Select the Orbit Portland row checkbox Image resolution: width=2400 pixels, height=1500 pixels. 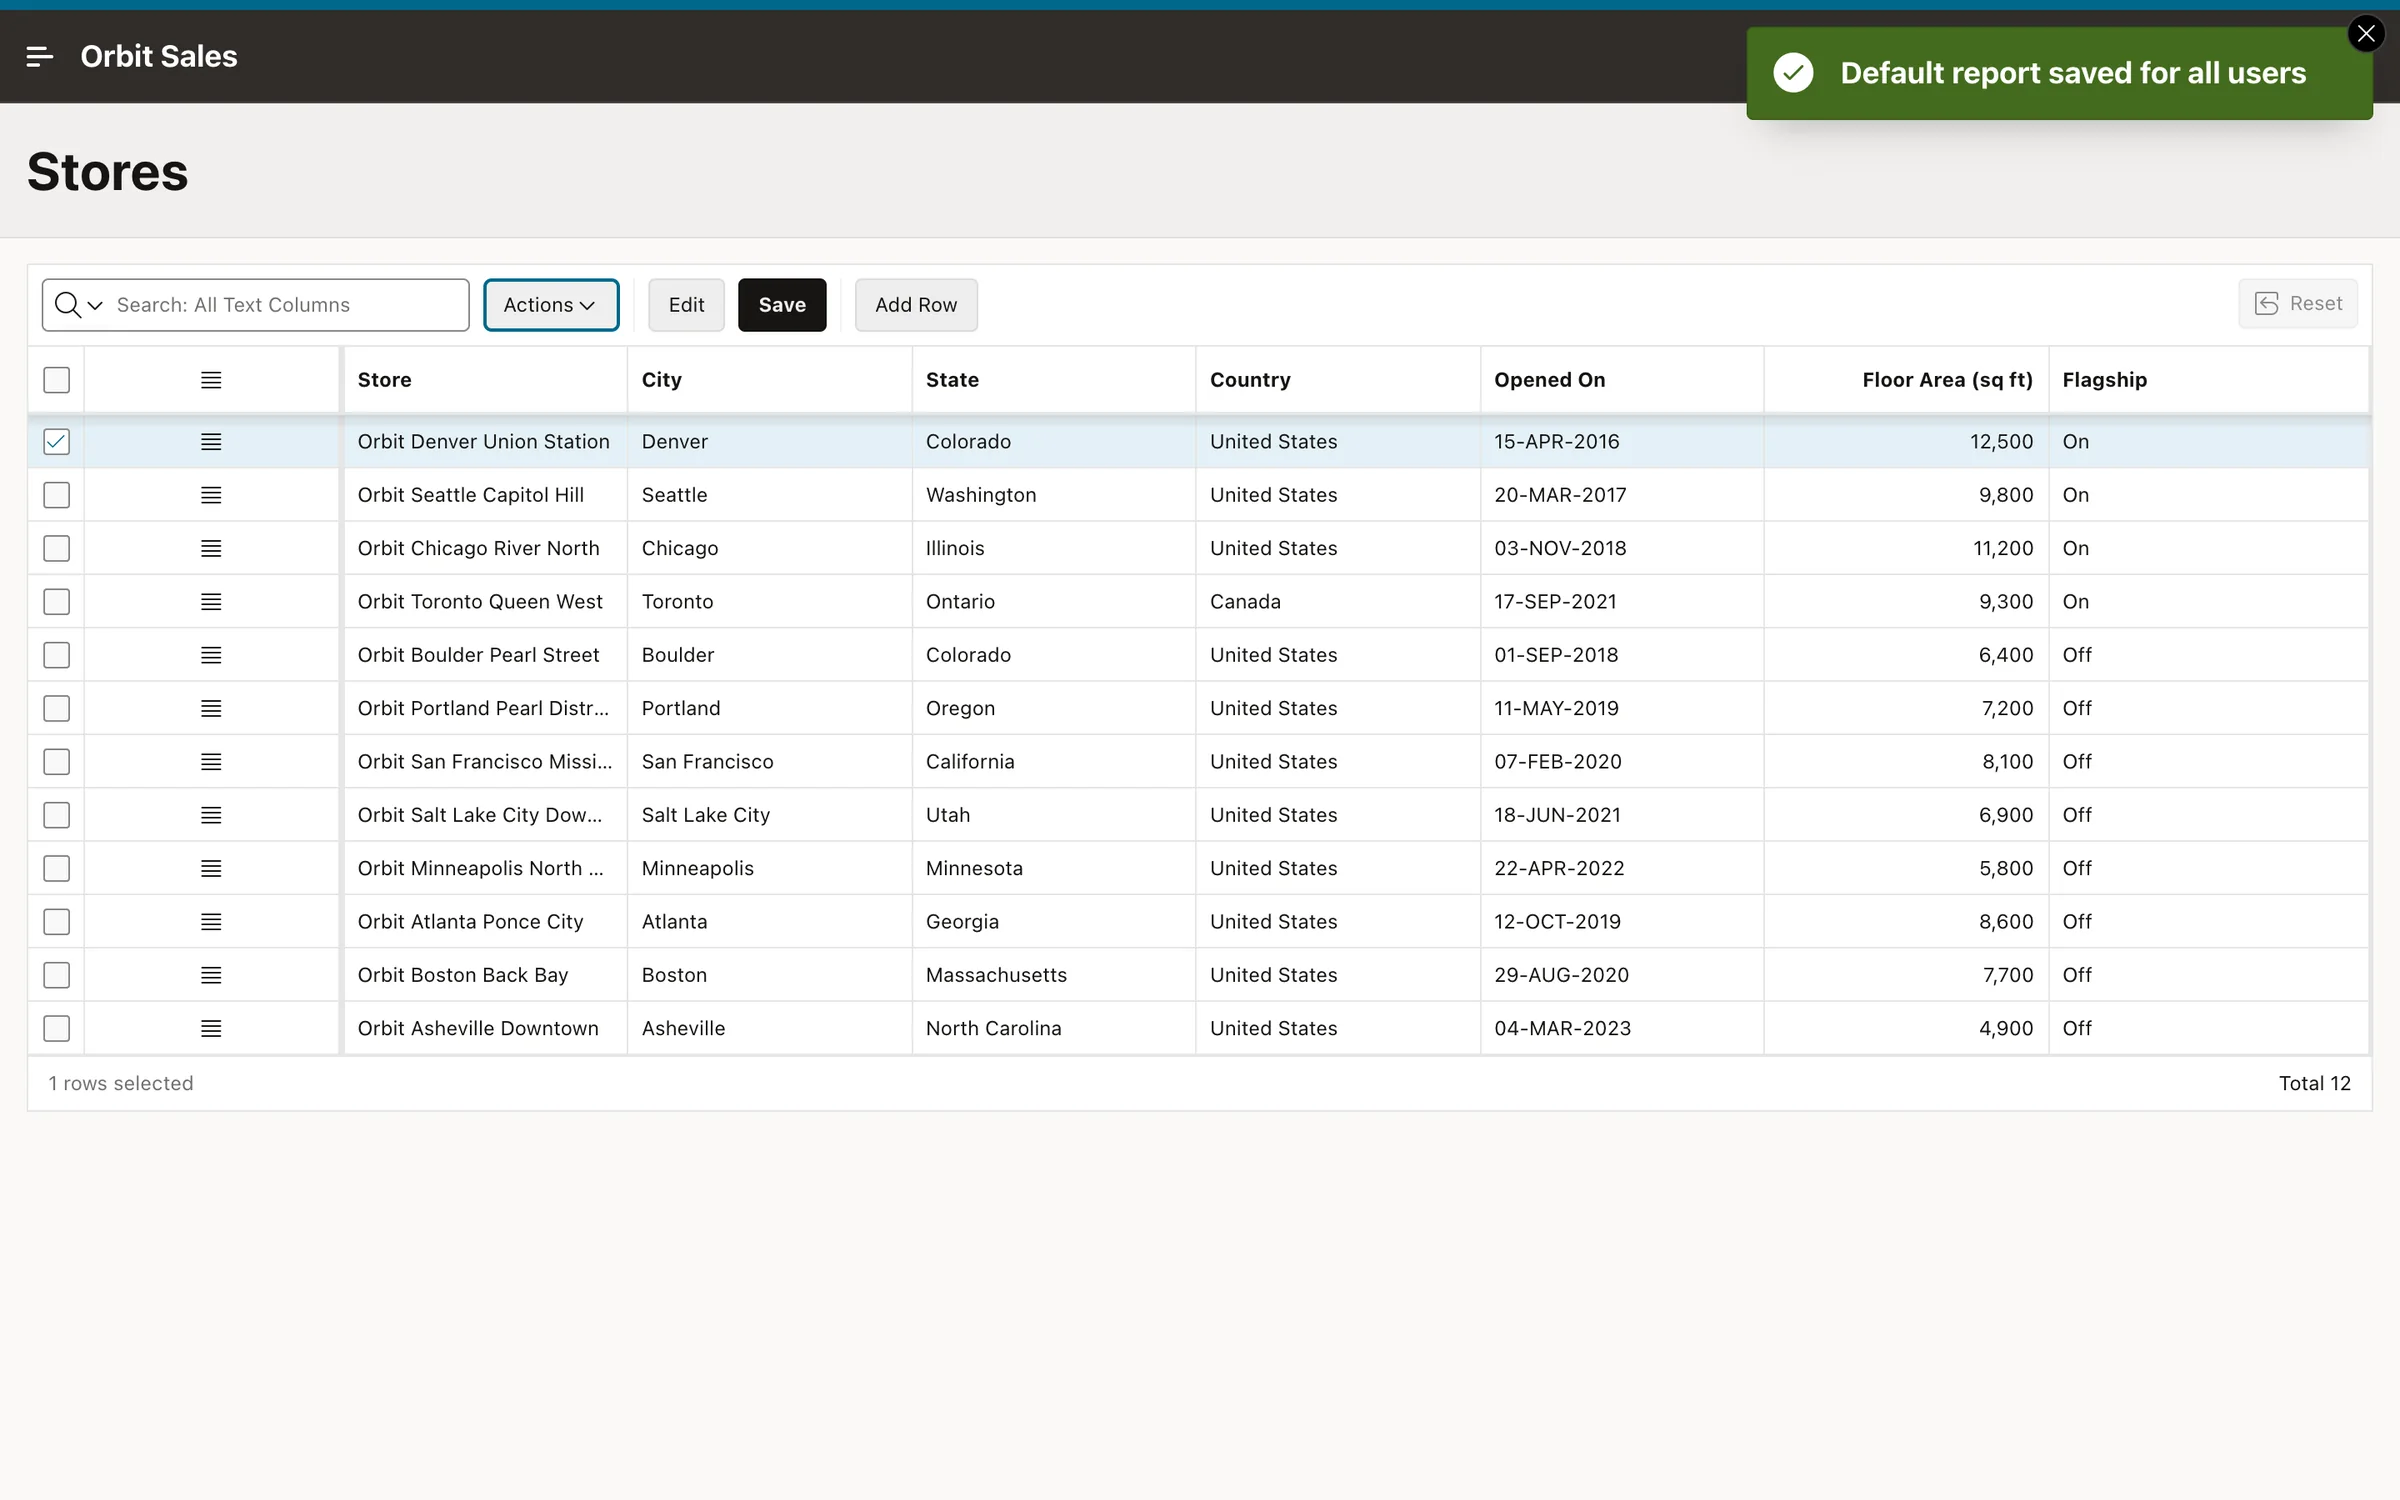coord(57,708)
